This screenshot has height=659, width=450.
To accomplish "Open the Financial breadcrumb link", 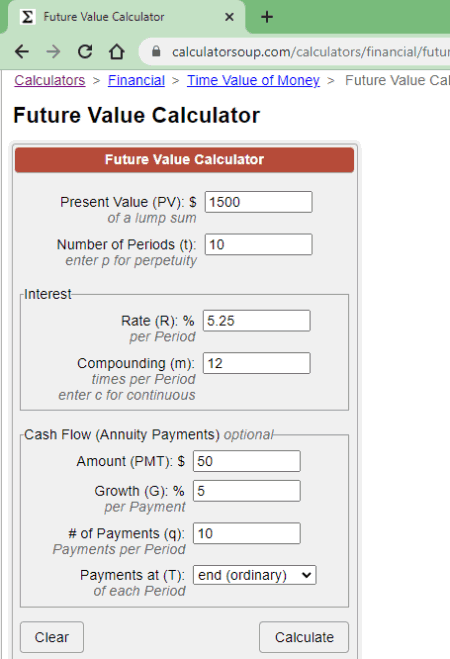I will (x=136, y=80).
